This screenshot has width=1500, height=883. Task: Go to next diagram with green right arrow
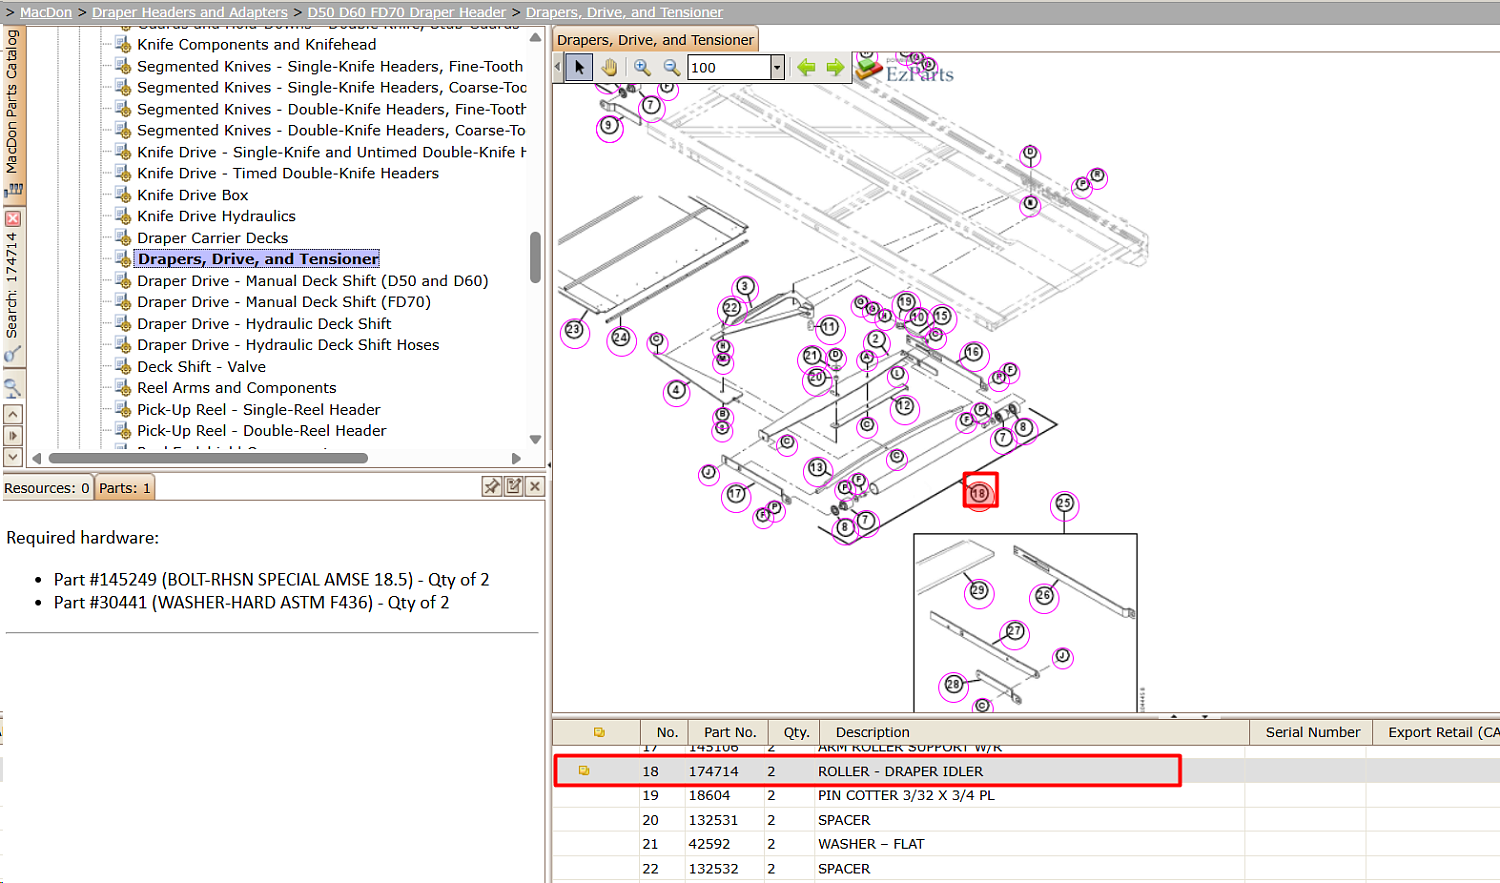point(835,67)
